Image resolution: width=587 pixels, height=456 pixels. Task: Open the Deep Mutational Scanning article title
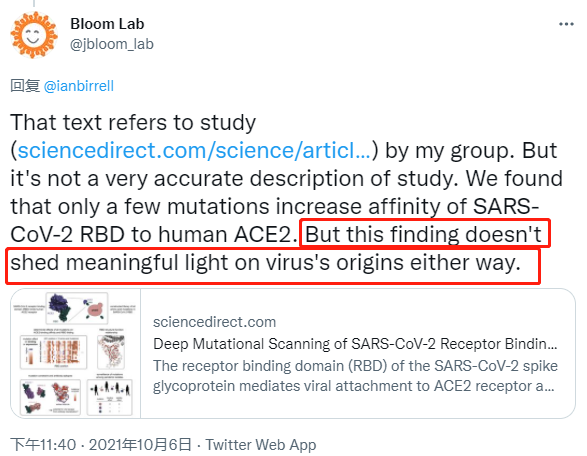tap(355, 344)
